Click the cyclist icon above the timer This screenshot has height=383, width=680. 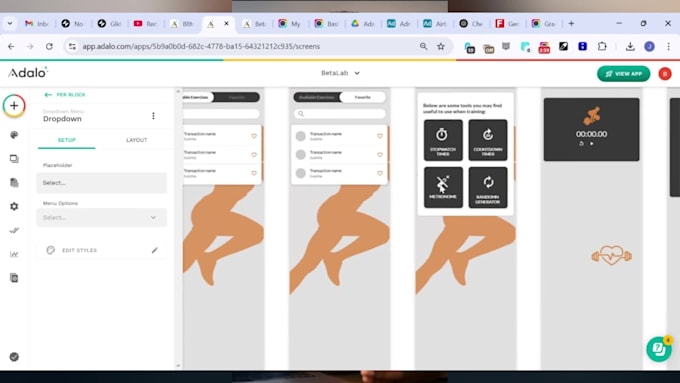tap(592, 116)
